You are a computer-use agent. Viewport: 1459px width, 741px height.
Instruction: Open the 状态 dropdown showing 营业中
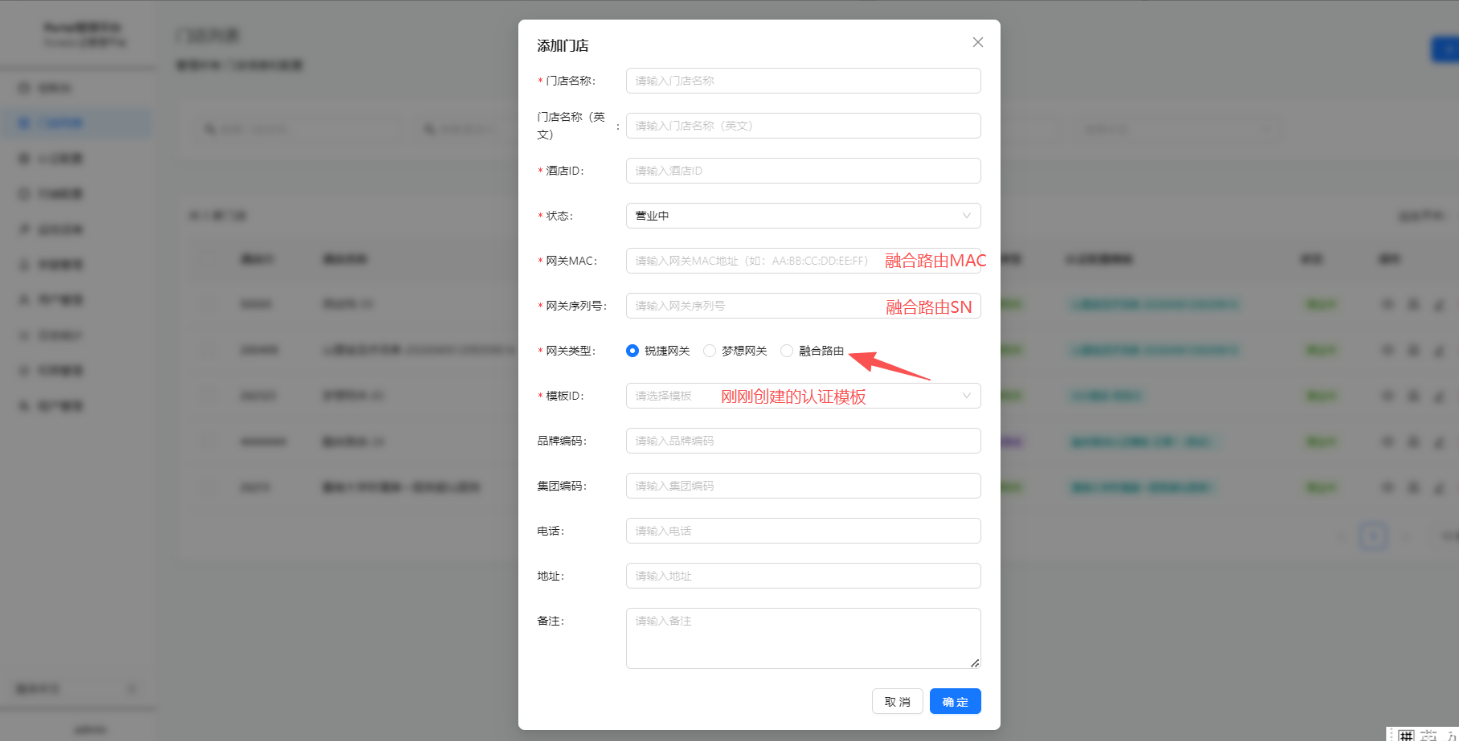[x=803, y=216]
